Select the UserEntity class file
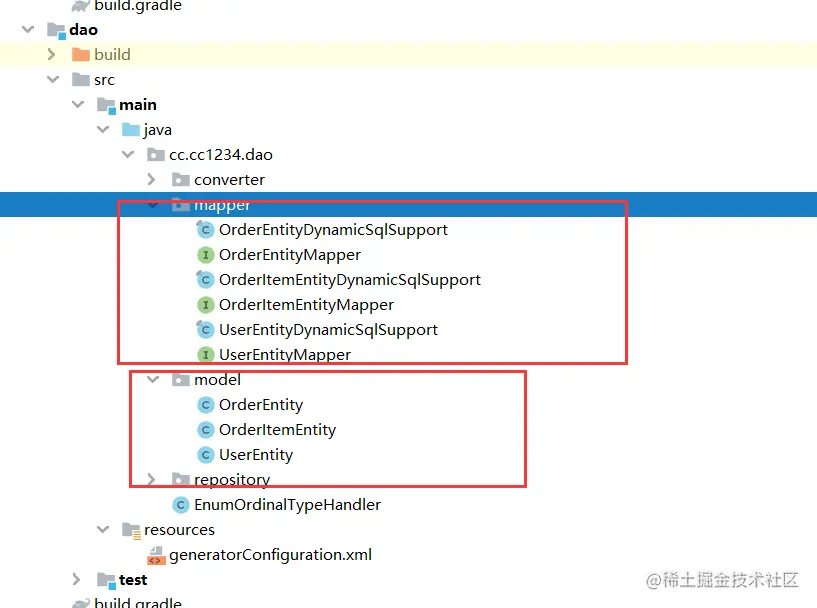 tap(256, 455)
